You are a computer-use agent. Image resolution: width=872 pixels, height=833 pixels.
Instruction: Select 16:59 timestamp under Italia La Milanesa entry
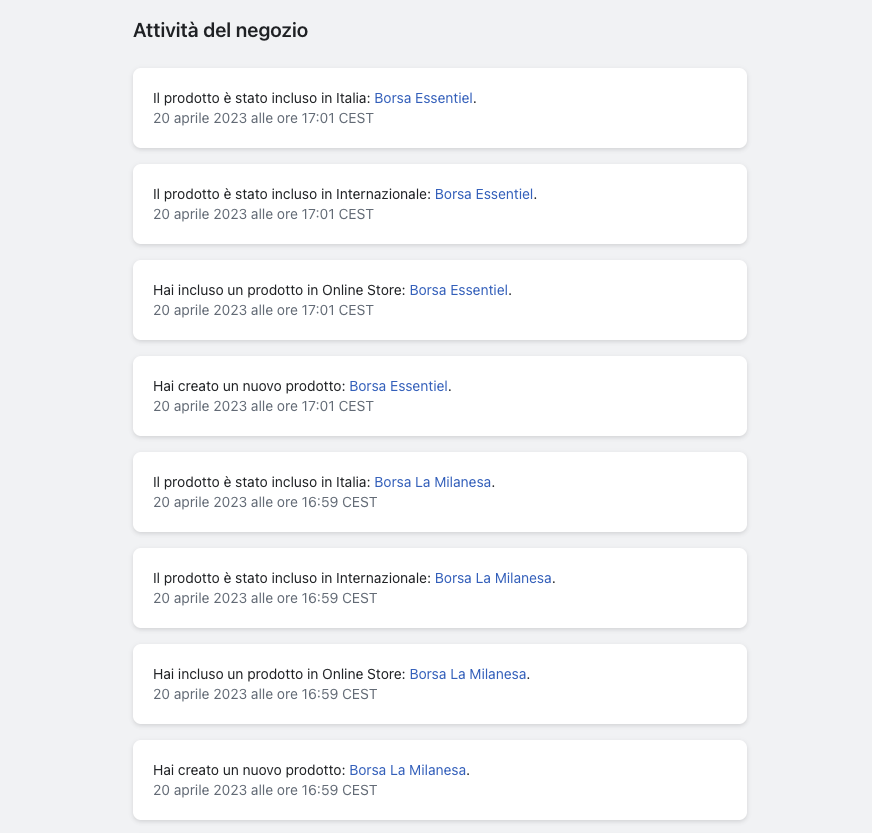[x=265, y=503]
